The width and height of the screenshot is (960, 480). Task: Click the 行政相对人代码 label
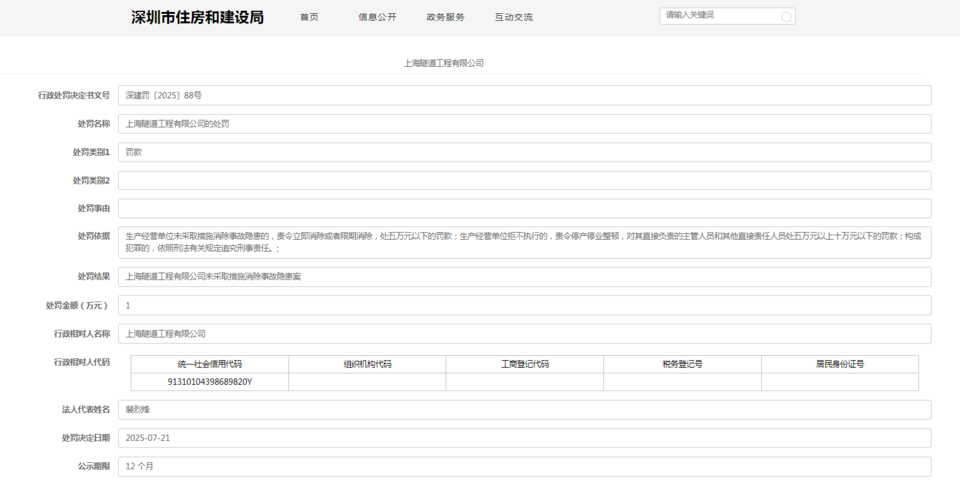(82, 362)
